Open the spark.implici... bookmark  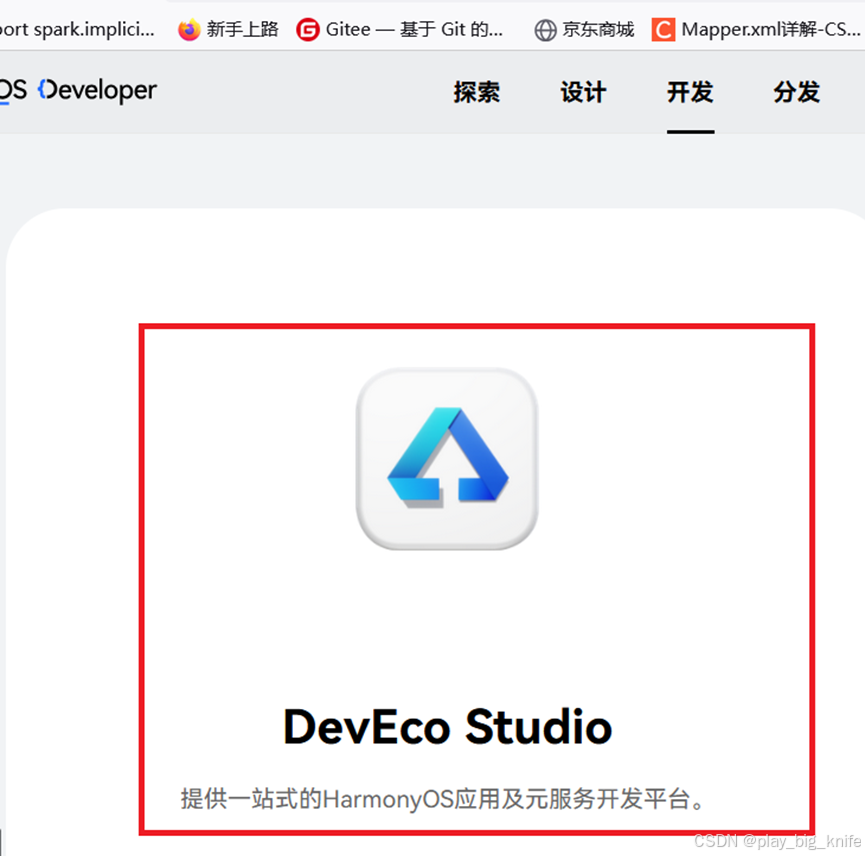(77, 29)
